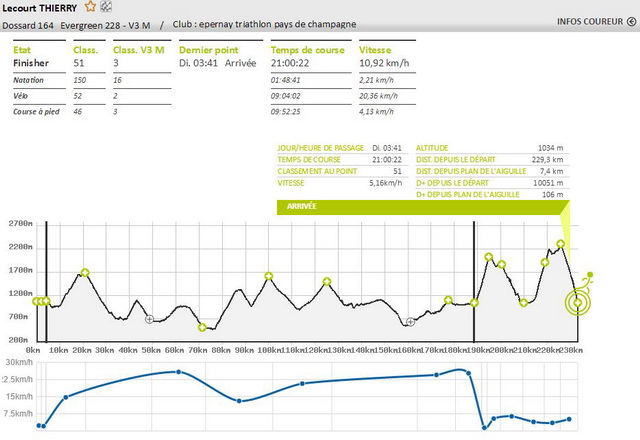
Task: Click the CLASSEMENT AU POINT label
Action: [317, 171]
